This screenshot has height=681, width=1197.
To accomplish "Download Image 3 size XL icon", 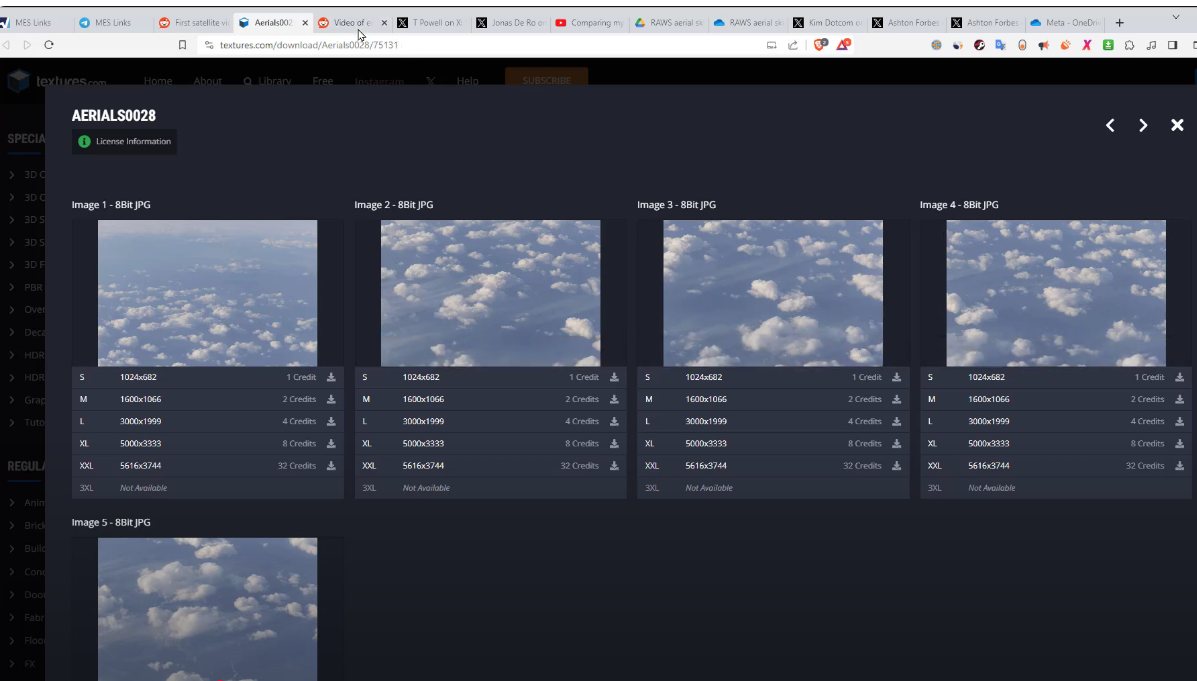I will pyautogui.click(x=896, y=444).
